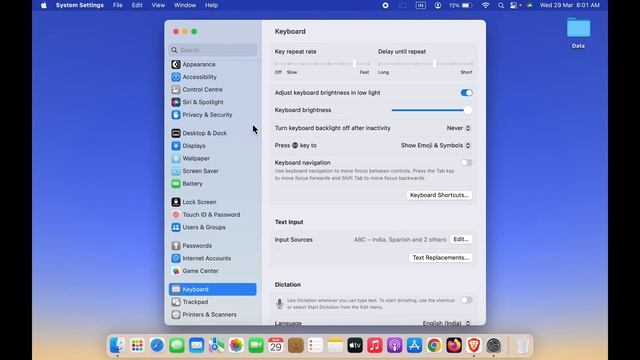This screenshot has width=640, height=360.
Task: Launch Music app from Dock
Action: [x=375, y=346]
